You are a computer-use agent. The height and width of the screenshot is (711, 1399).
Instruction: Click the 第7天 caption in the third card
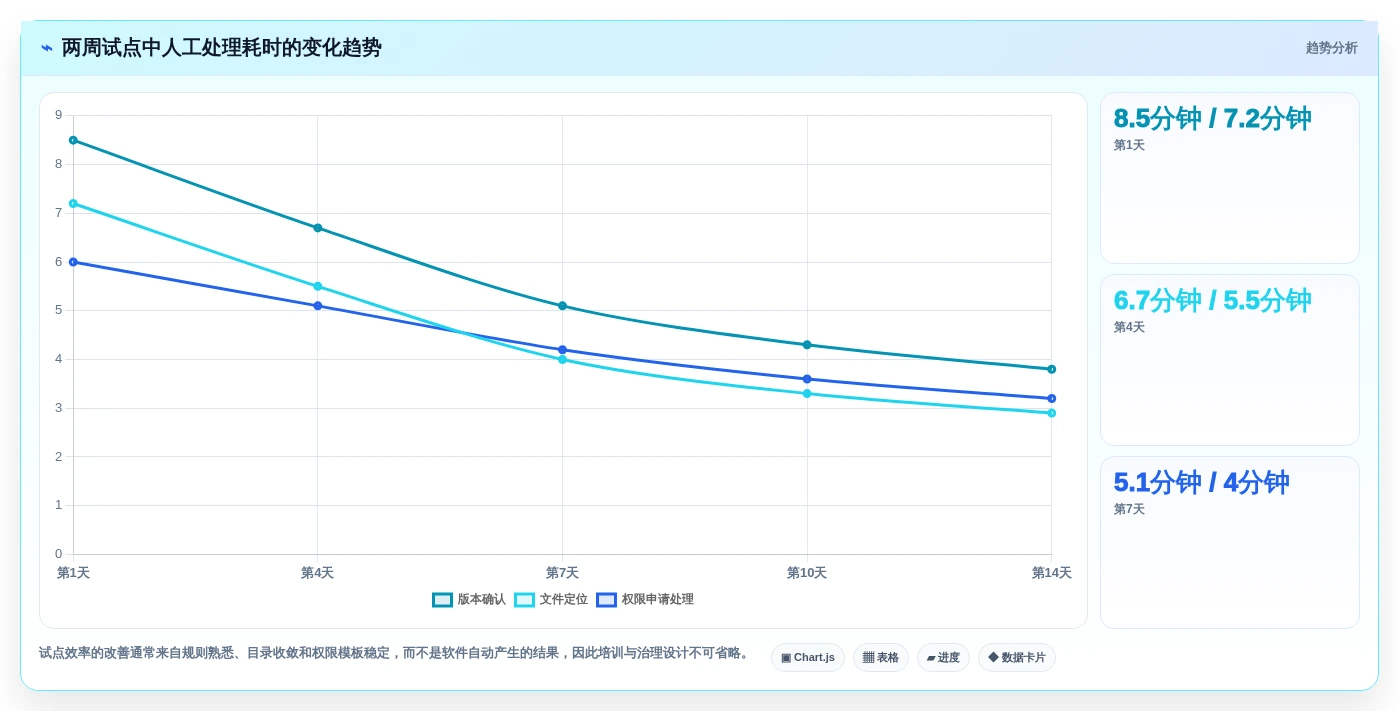pyautogui.click(x=1129, y=509)
